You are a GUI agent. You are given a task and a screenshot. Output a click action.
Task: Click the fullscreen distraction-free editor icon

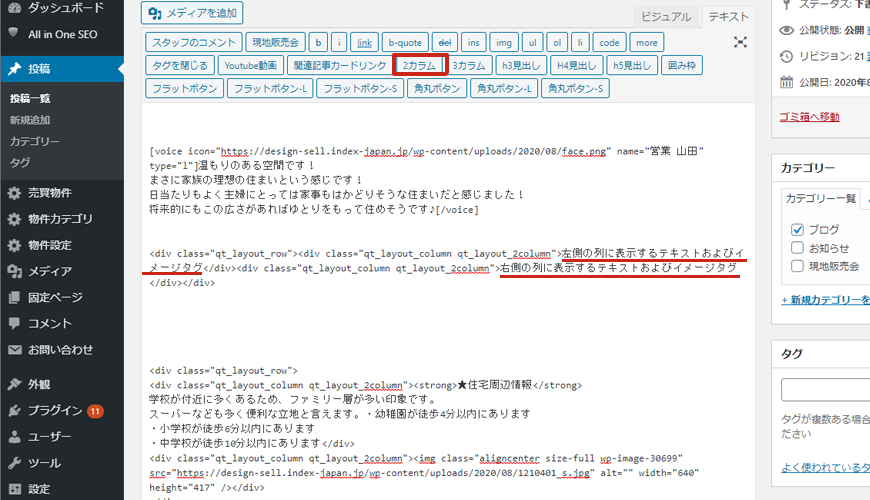click(740, 42)
